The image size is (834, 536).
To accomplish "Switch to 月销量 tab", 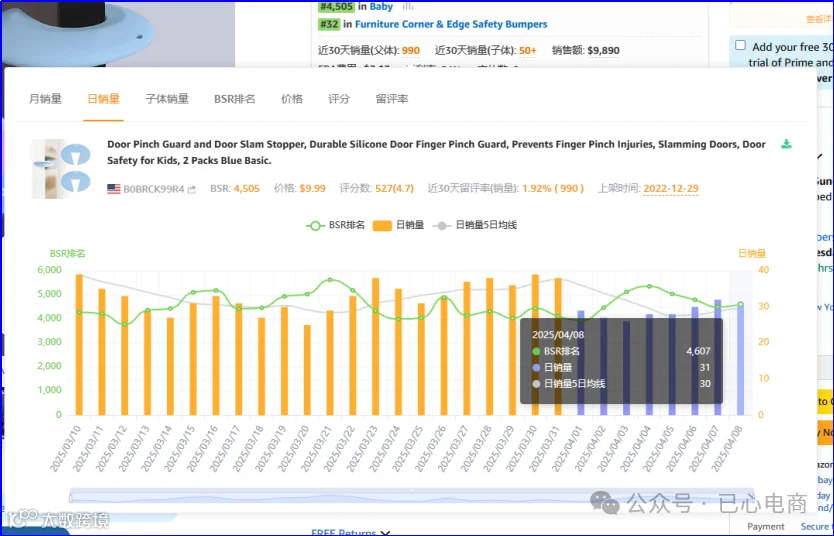I will point(45,99).
